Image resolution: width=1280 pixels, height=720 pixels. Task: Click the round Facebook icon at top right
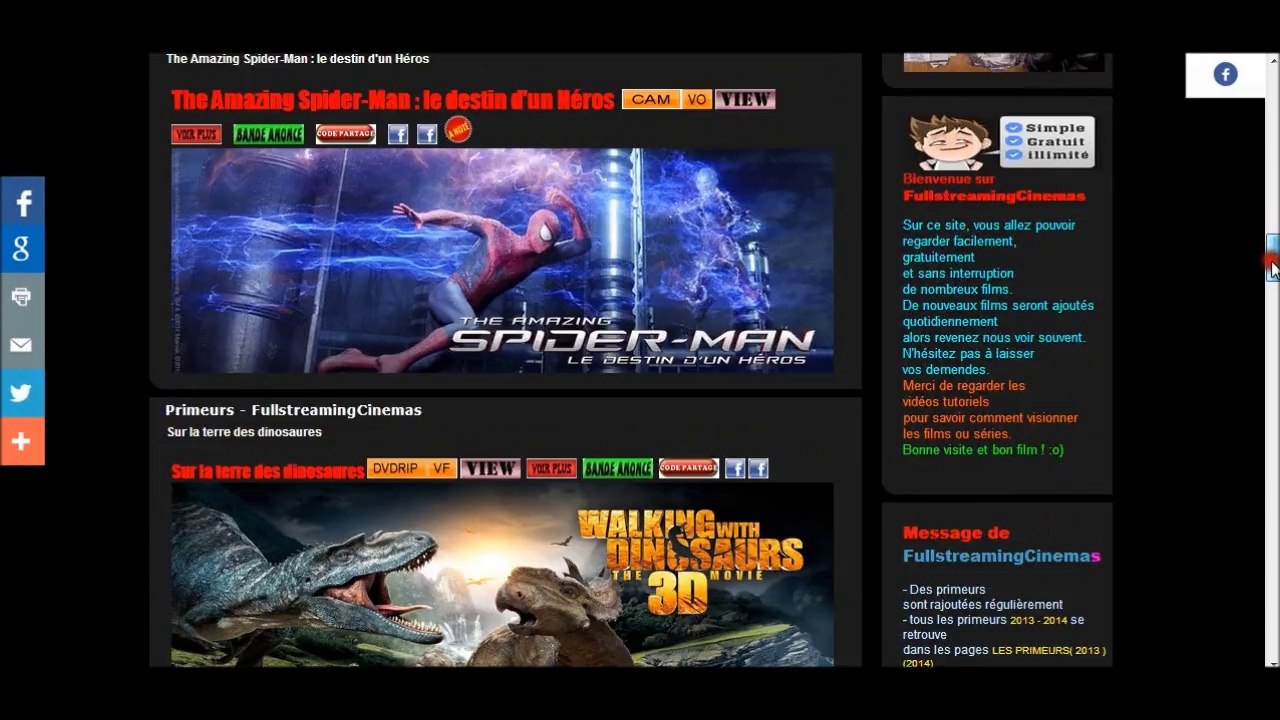click(1225, 74)
